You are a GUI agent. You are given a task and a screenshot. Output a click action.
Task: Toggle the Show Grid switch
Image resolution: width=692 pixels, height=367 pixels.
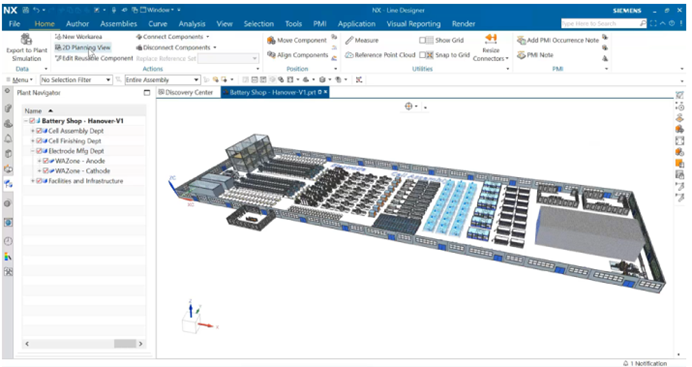pos(426,40)
